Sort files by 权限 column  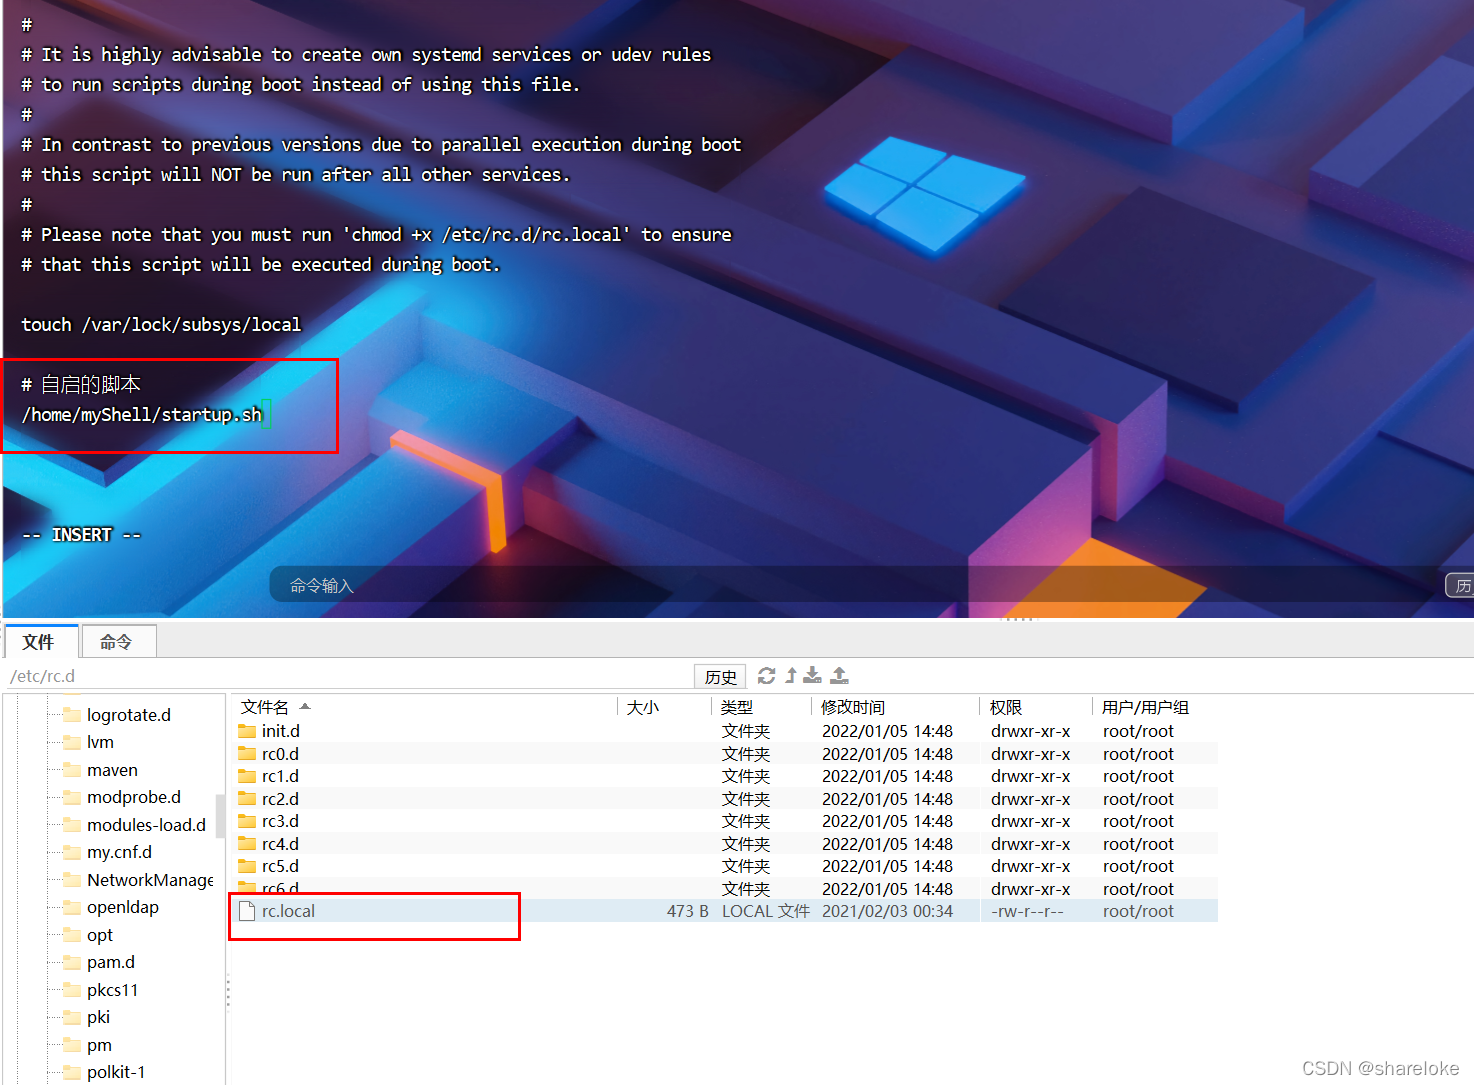click(x=1036, y=707)
